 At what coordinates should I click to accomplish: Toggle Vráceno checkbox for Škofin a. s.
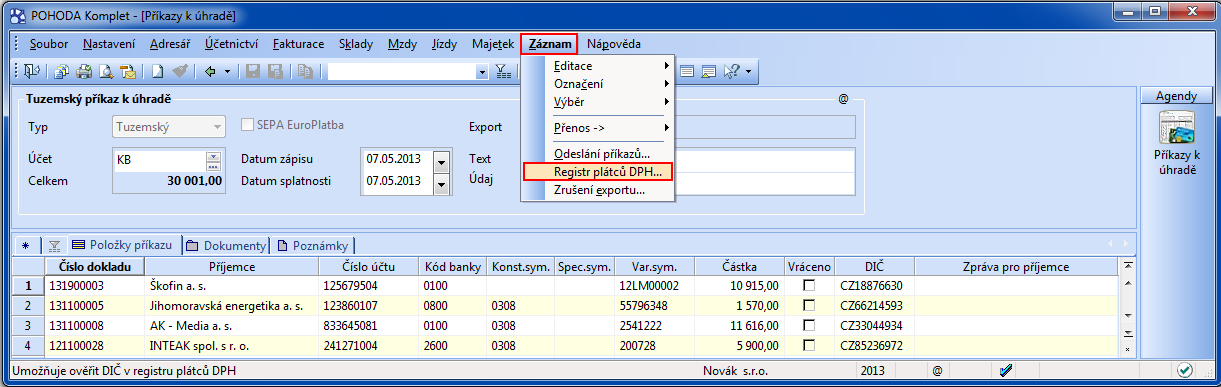808,286
